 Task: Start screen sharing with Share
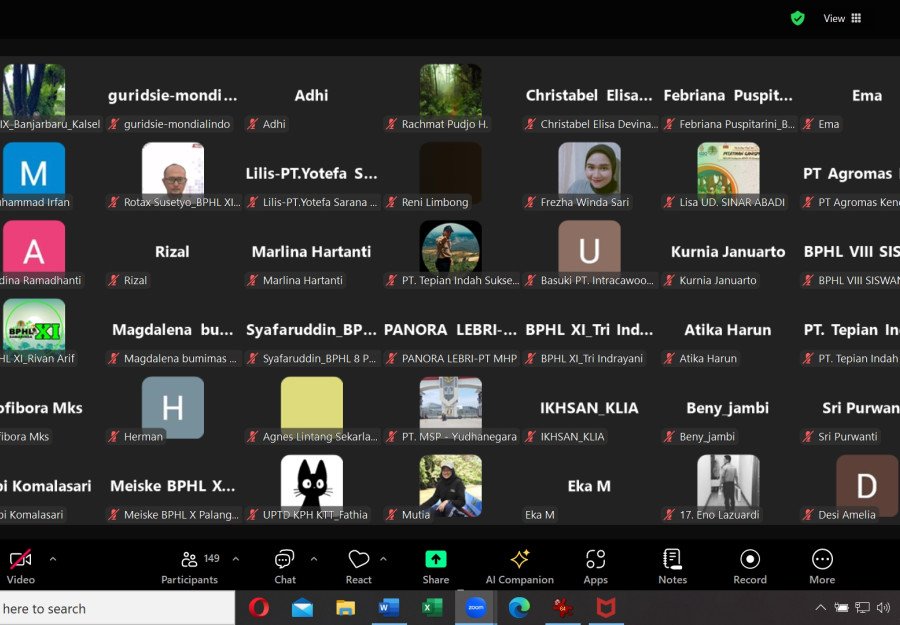pos(435,566)
